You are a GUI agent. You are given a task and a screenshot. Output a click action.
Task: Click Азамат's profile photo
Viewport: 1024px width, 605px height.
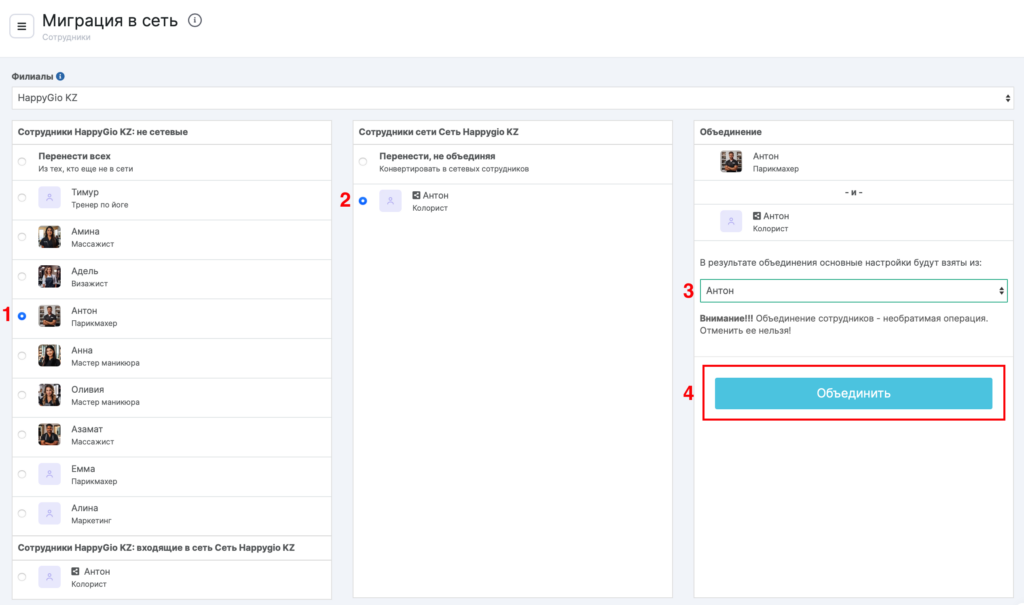click(49, 434)
